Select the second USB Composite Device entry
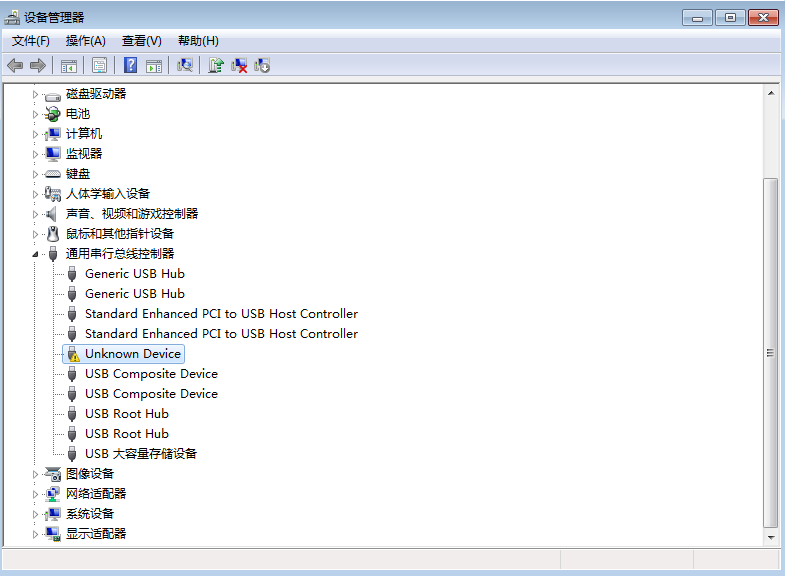The height and width of the screenshot is (576, 785). pyautogui.click(x=151, y=394)
